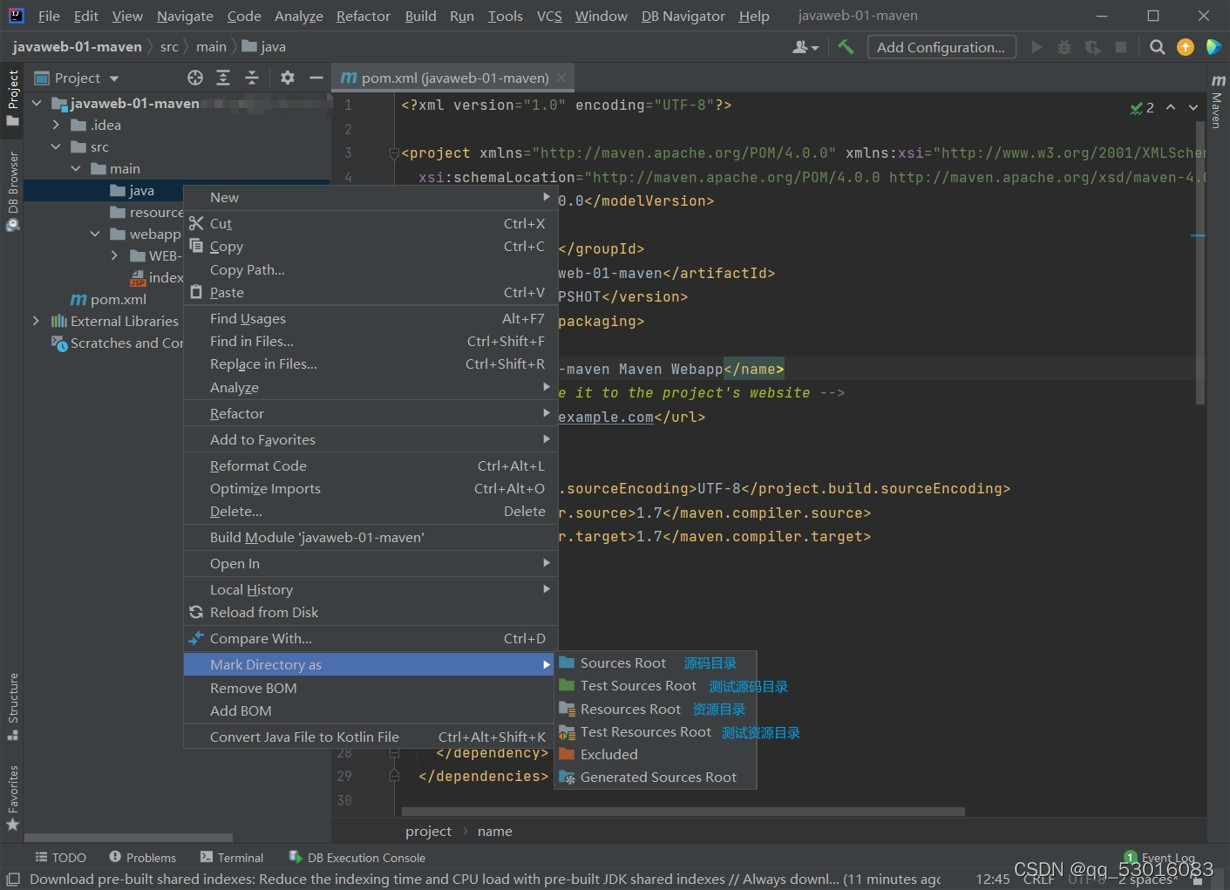Open the DB Navigator menu
Image resolution: width=1230 pixels, height=890 pixels.
coord(683,16)
